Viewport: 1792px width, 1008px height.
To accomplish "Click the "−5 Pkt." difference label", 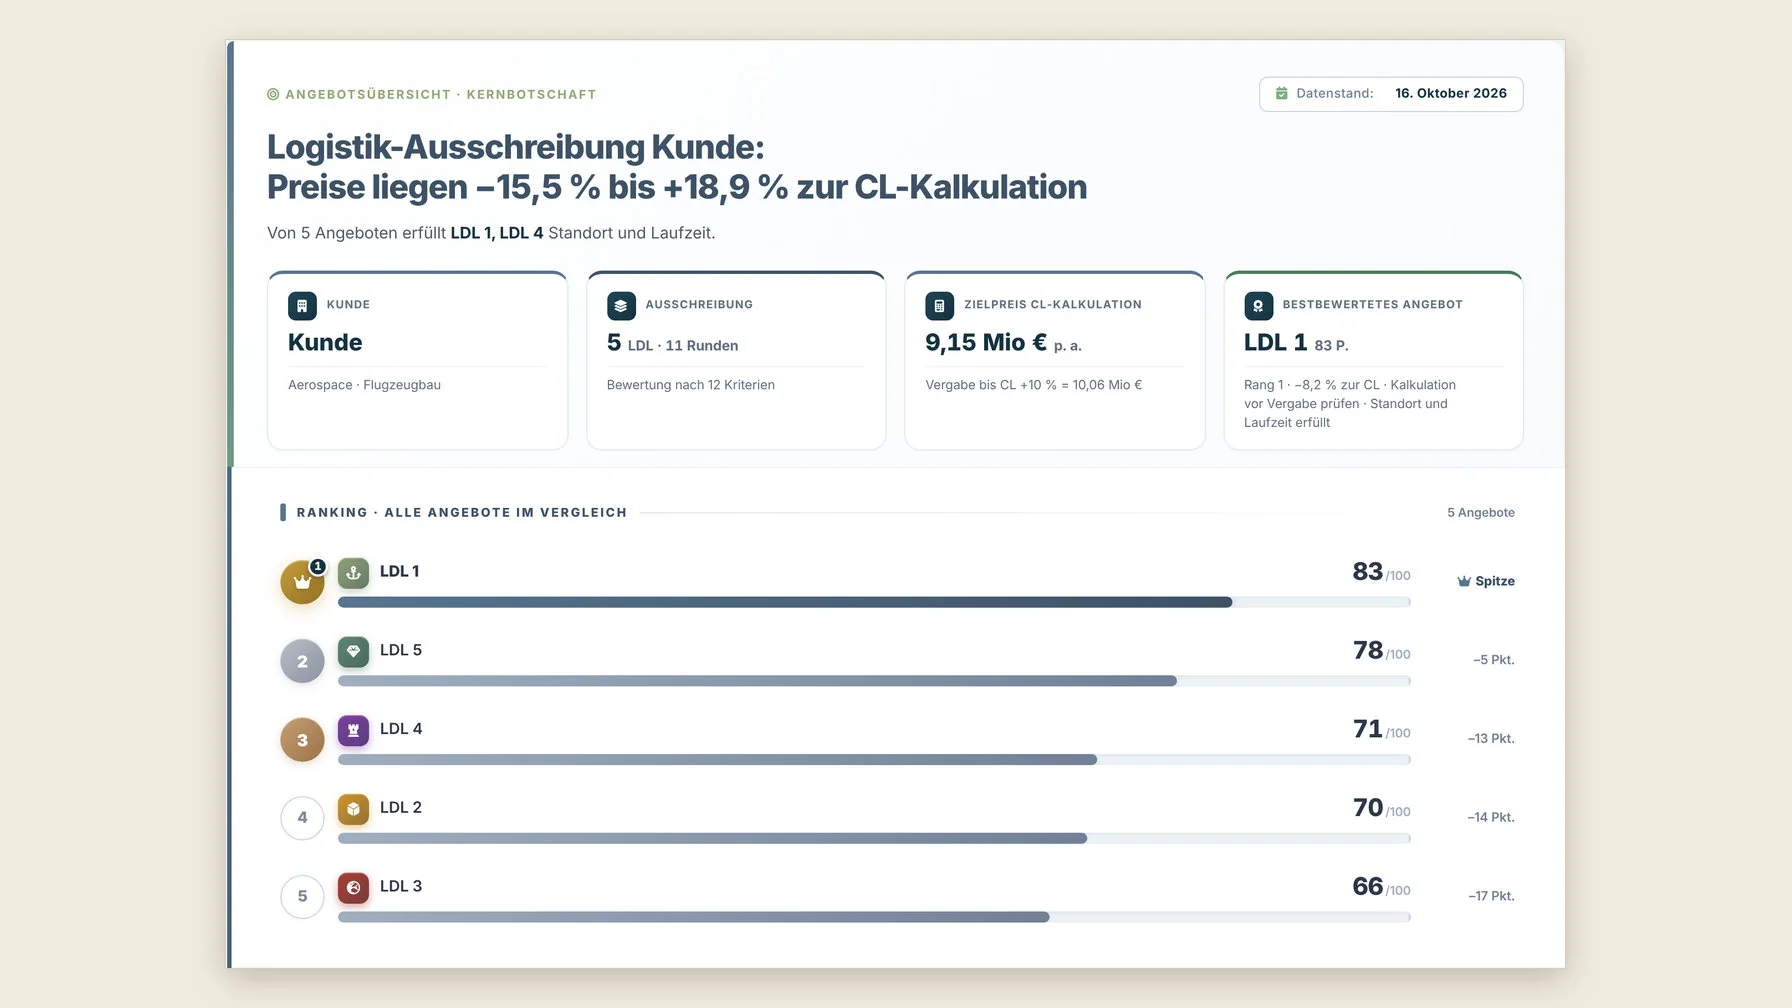I will coord(1494,660).
